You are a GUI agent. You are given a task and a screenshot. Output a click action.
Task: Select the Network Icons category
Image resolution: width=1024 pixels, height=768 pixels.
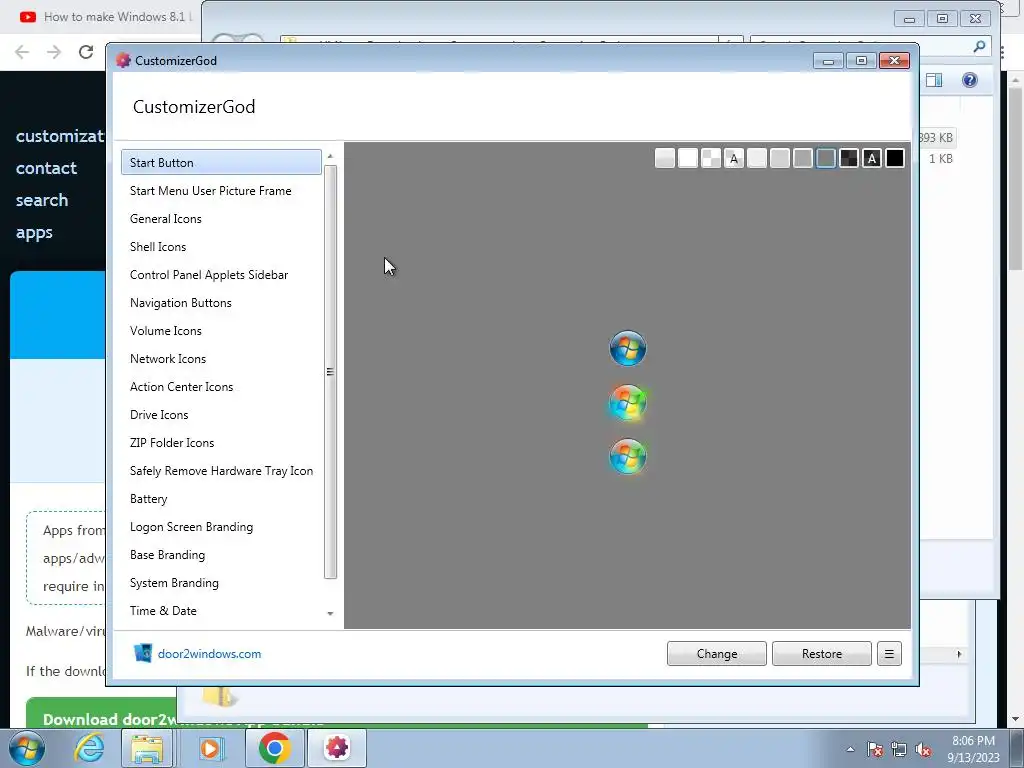click(221, 359)
